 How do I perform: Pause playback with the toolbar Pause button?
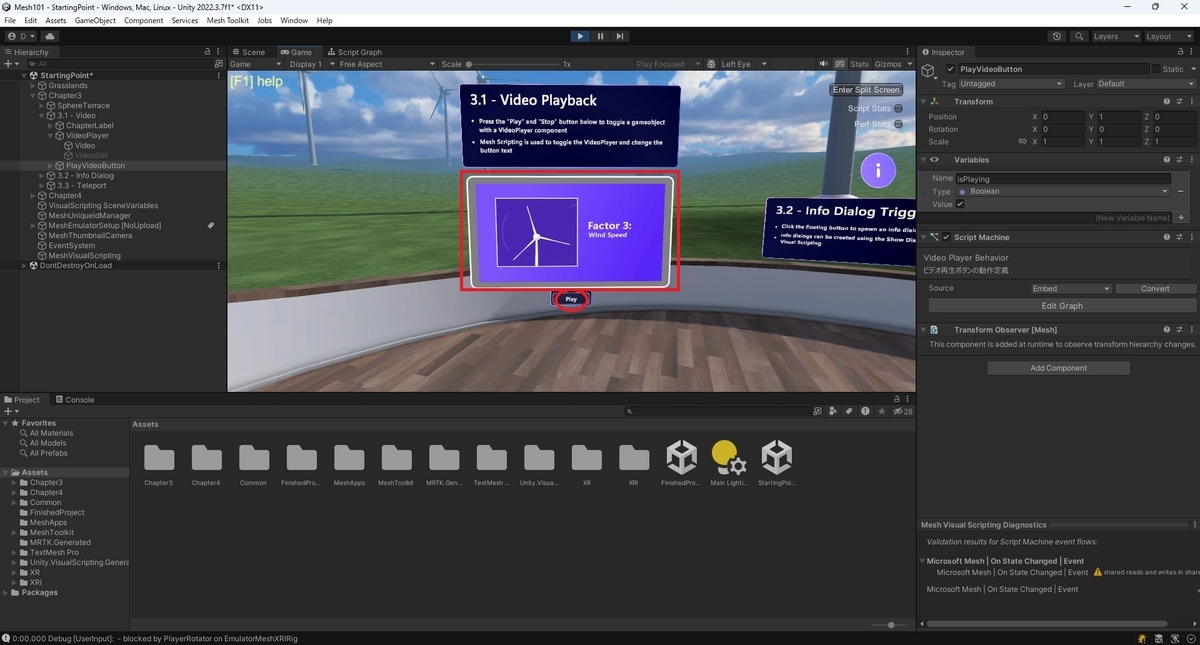600,36
